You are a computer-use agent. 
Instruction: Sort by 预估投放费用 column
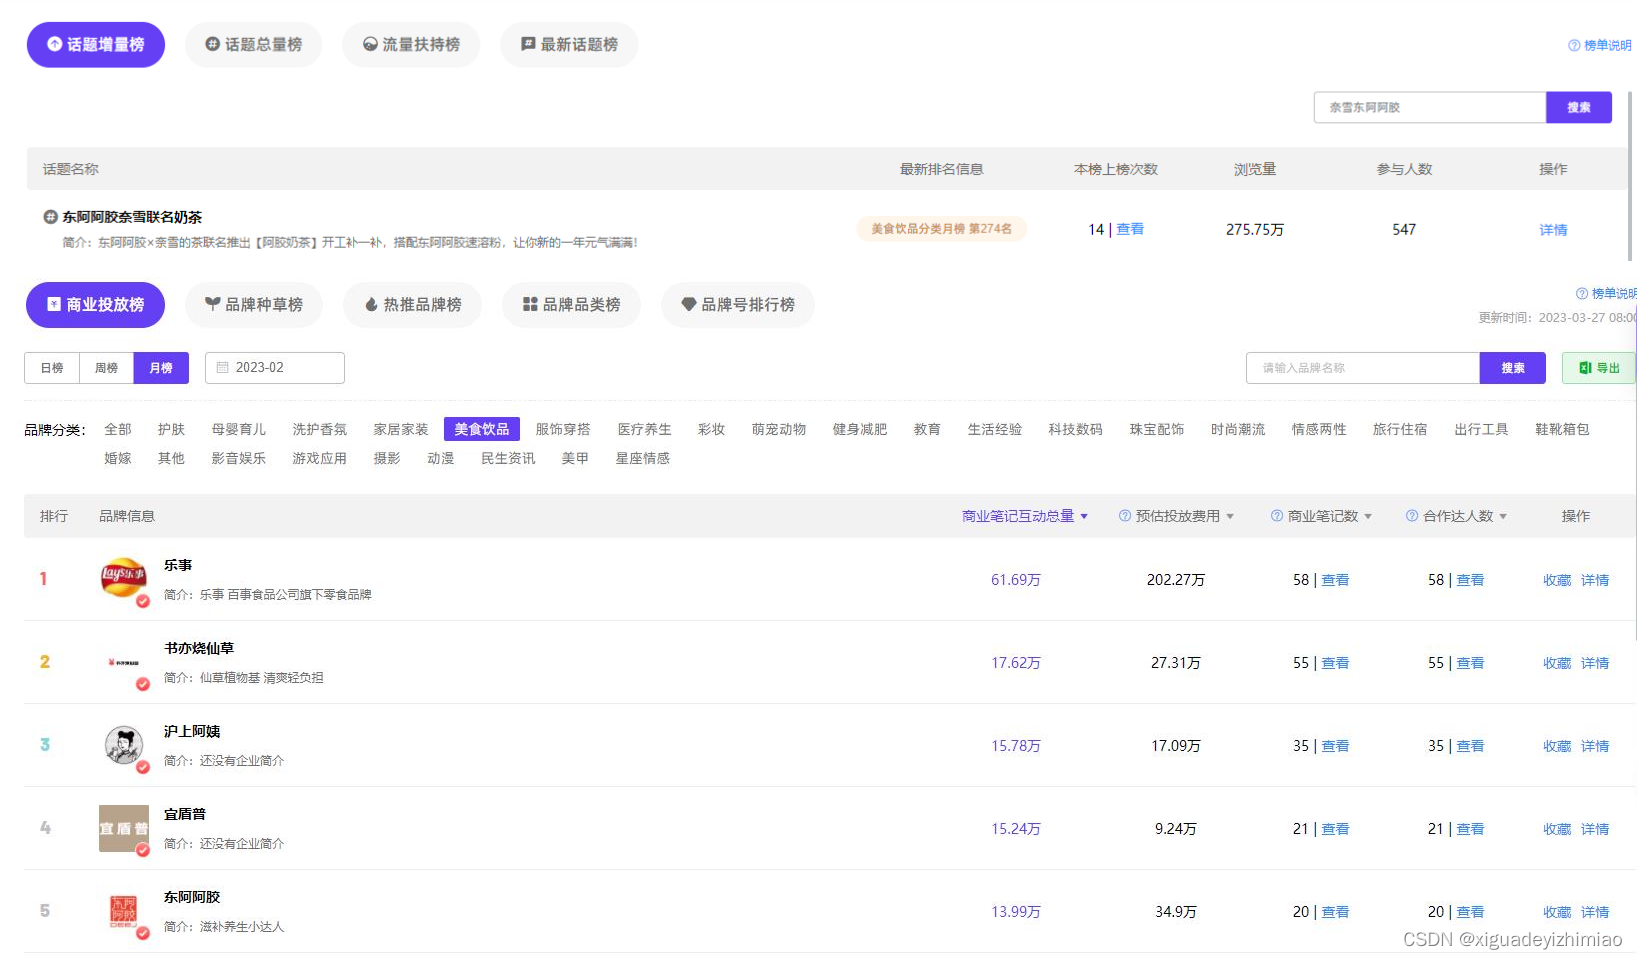tap(1185, 516)
